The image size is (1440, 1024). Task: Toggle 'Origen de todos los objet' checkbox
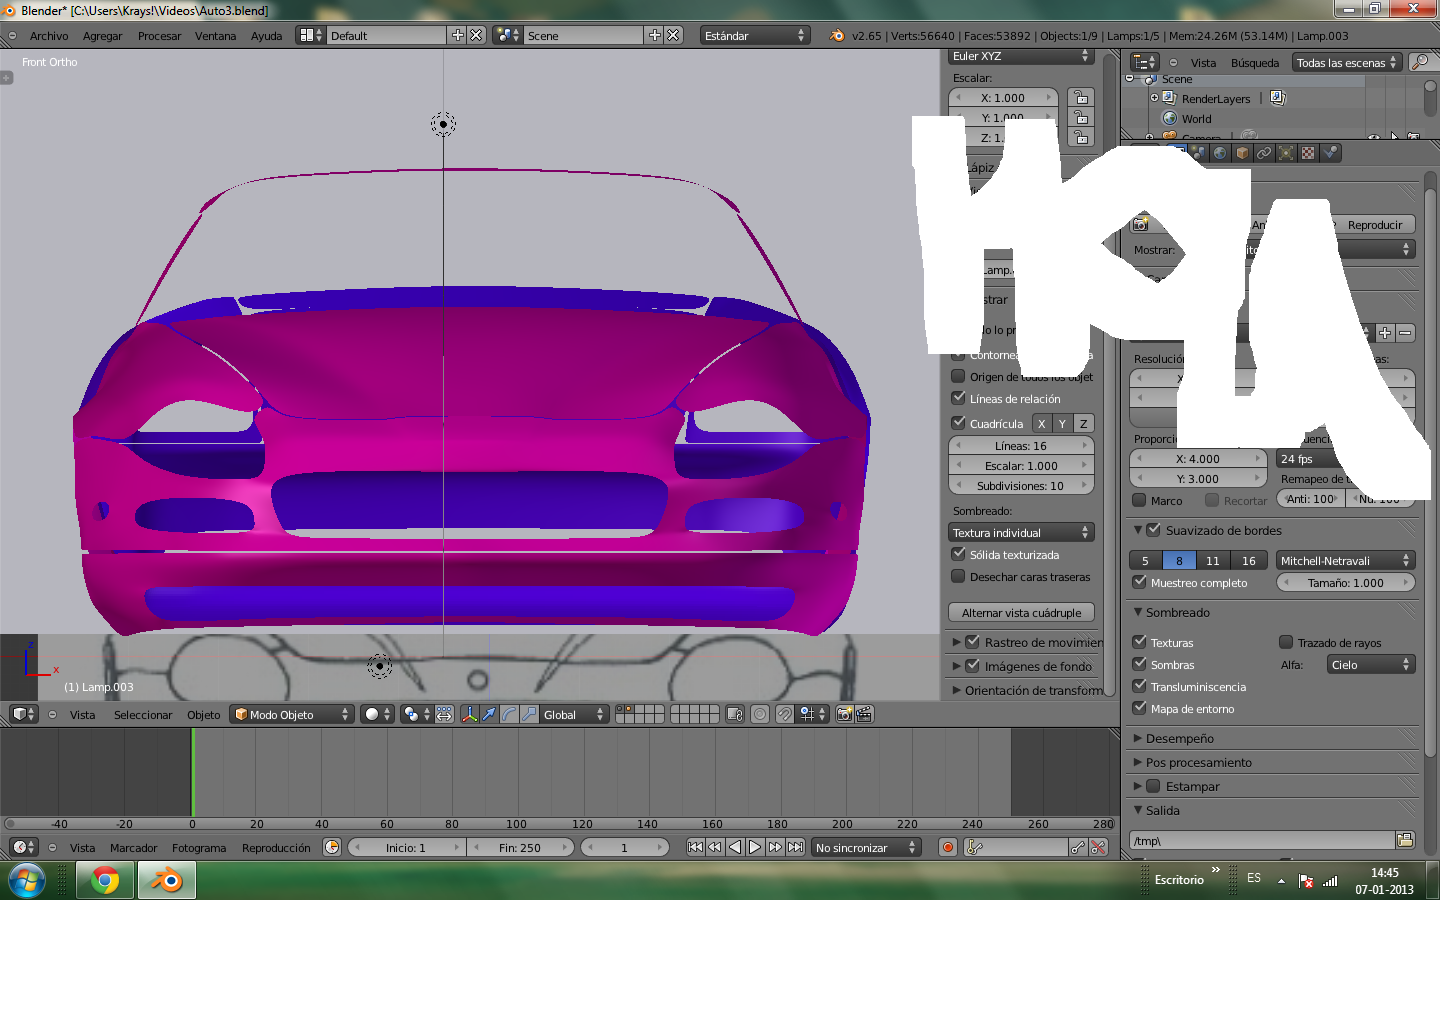click(x=958, y=376)
